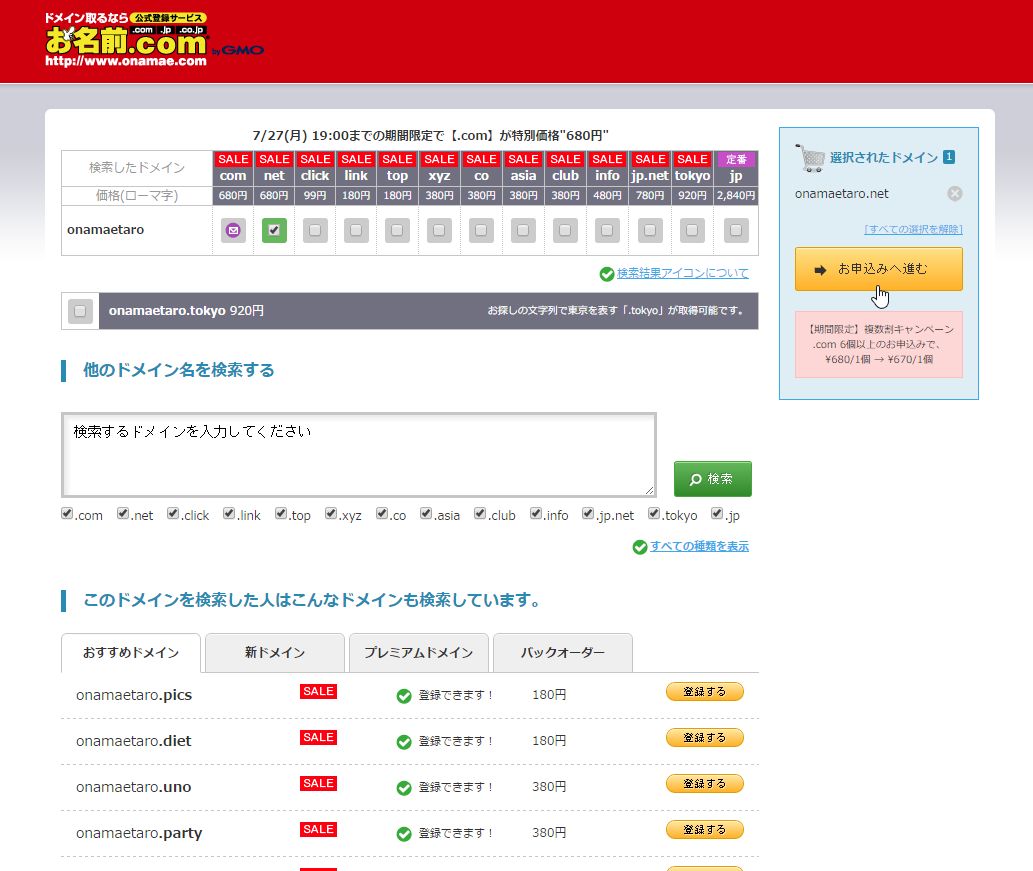Select the .link domain checkbox for onamaetaro

point(356,230)
